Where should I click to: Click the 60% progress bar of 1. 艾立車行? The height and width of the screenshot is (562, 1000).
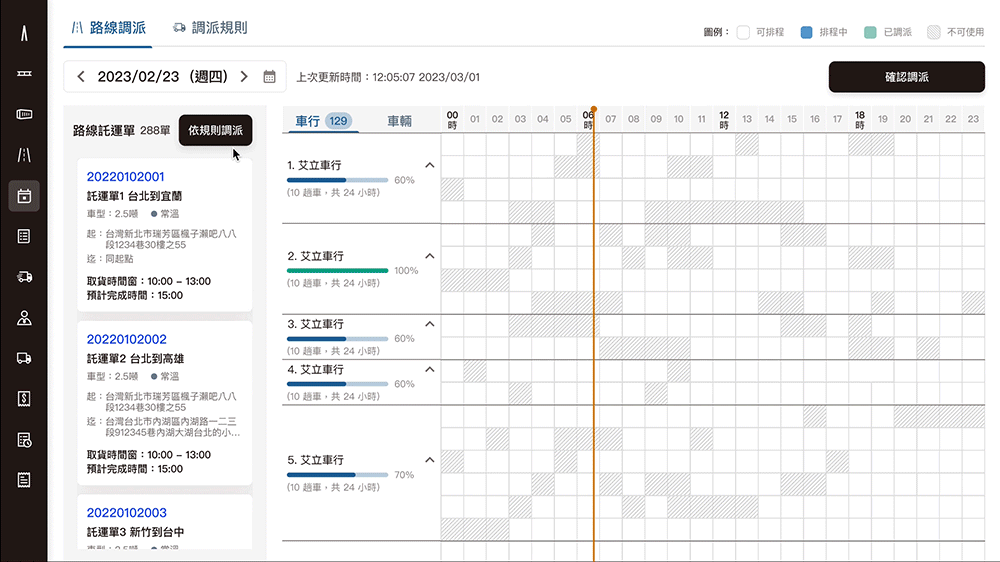tap(337, 180)
